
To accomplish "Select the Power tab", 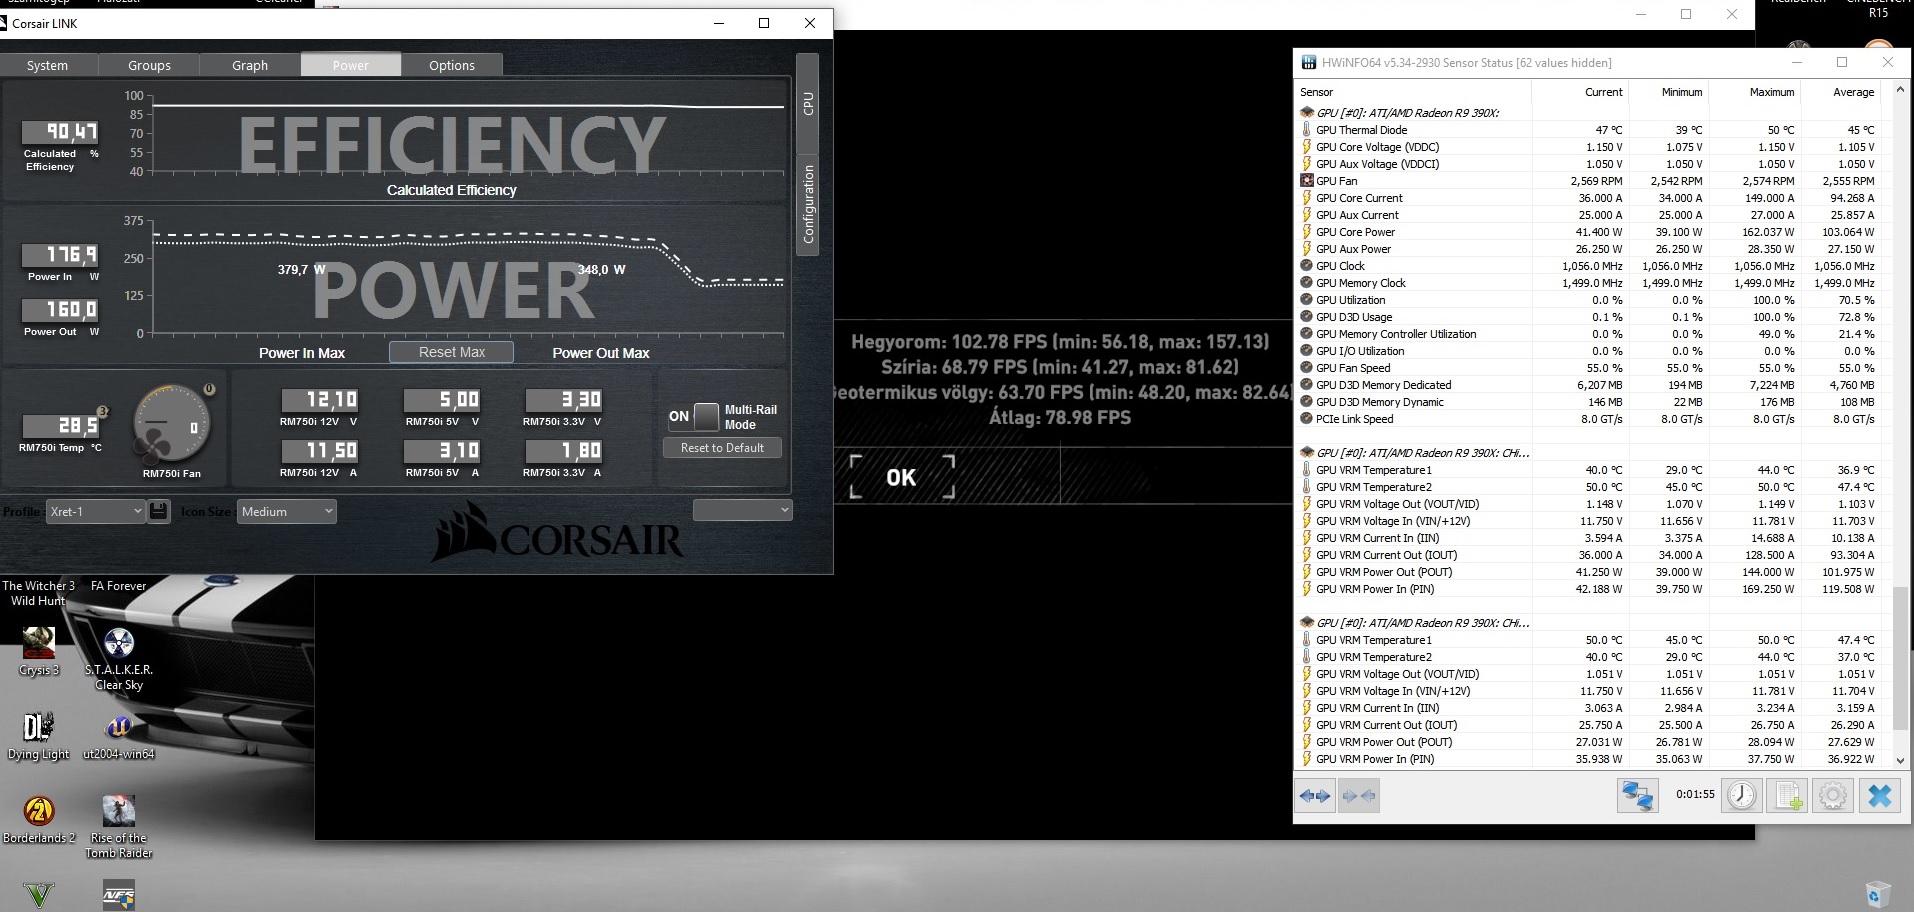I will click(x=351, y=65).
